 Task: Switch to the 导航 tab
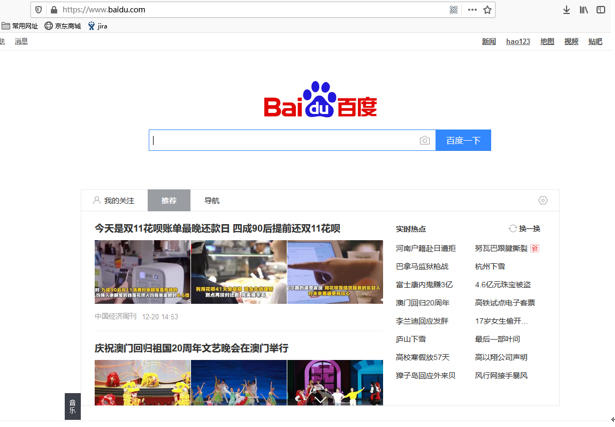click(212, 200)
